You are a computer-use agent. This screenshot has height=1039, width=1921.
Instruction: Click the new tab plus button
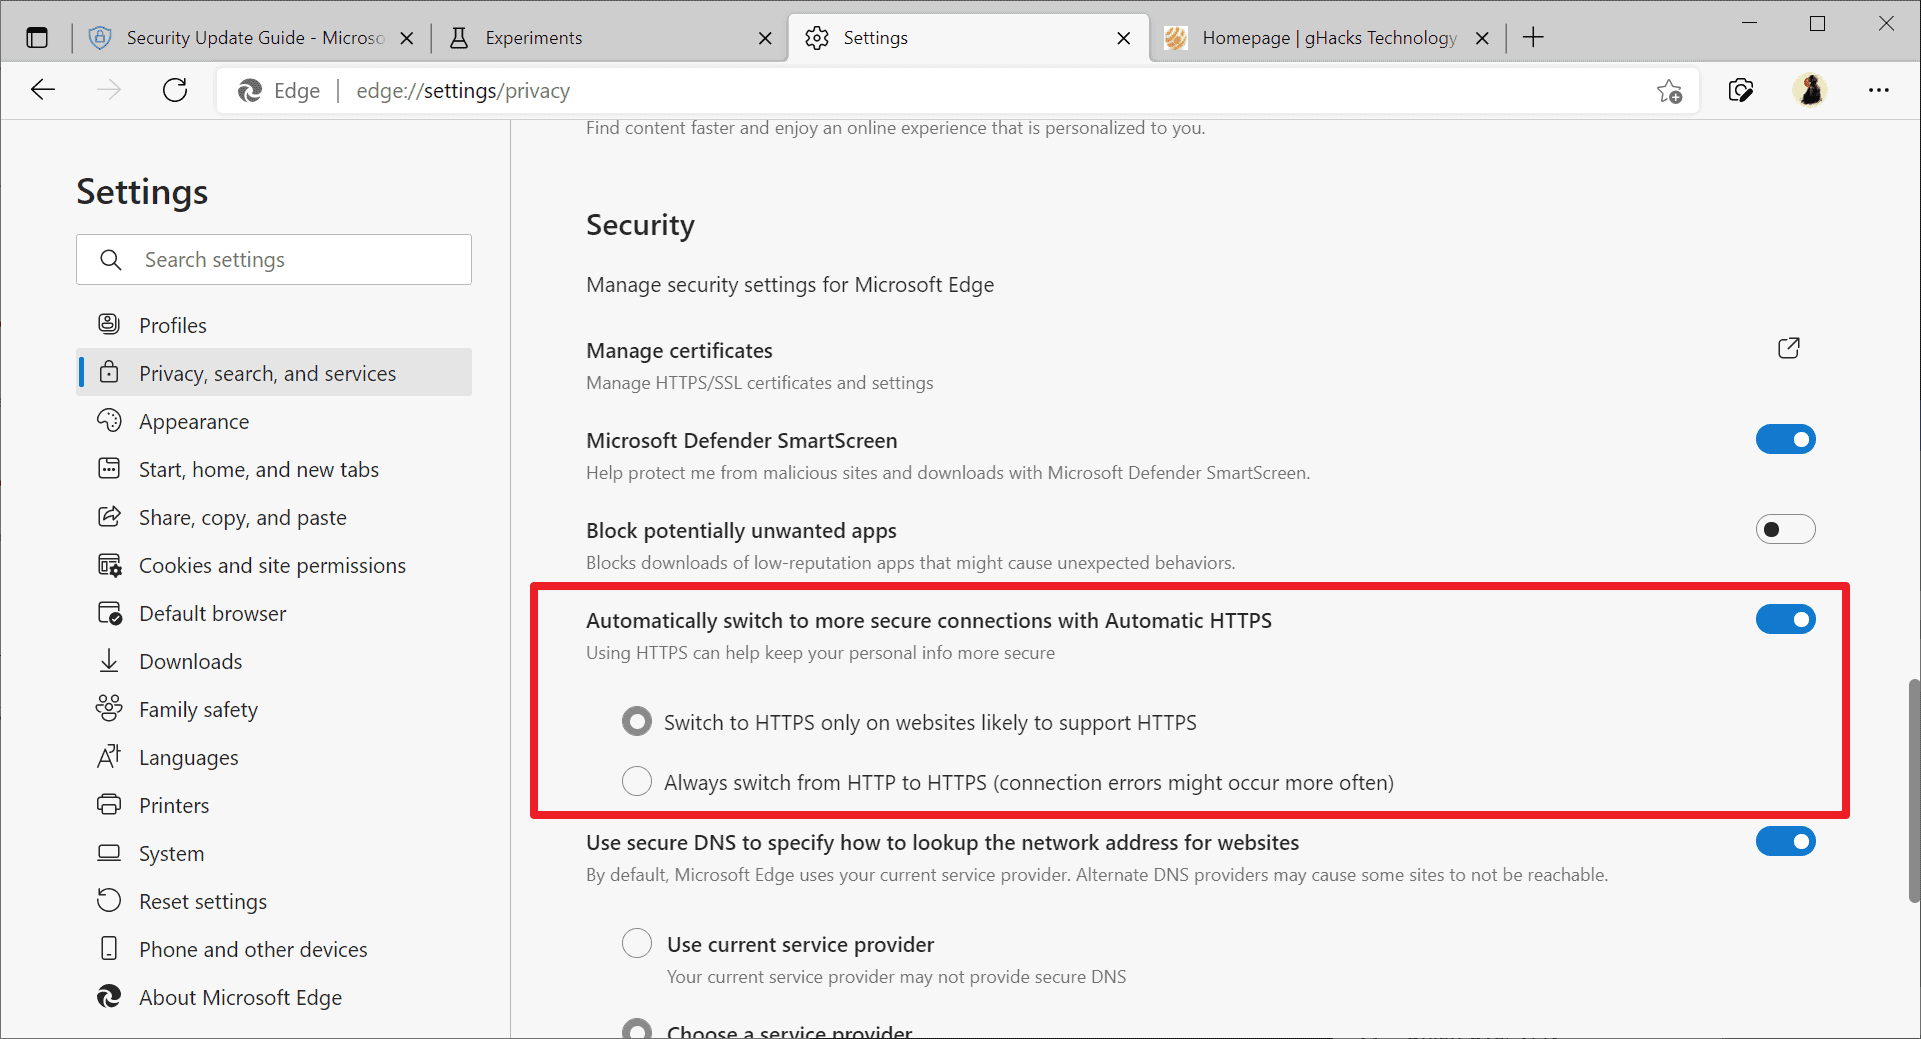pos(1532,37)
